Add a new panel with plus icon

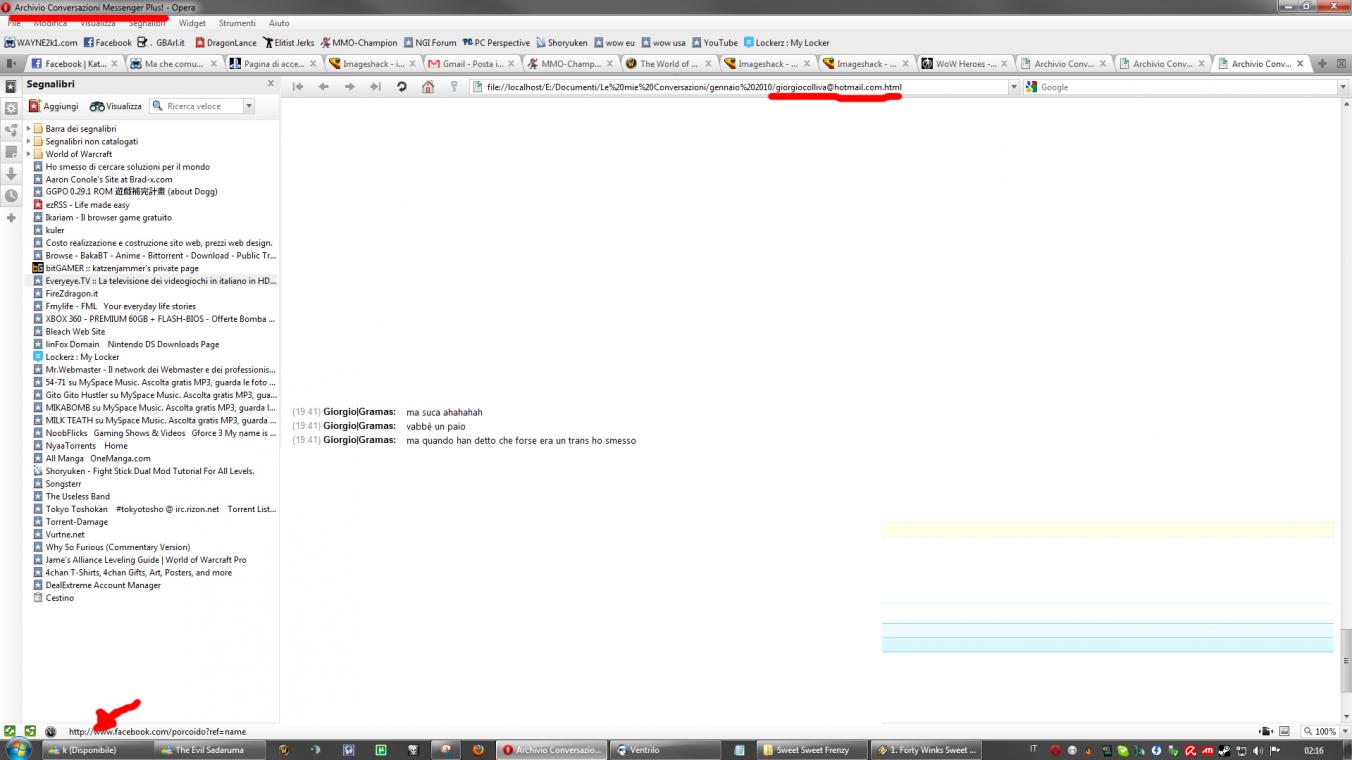[x=11, y=218]
